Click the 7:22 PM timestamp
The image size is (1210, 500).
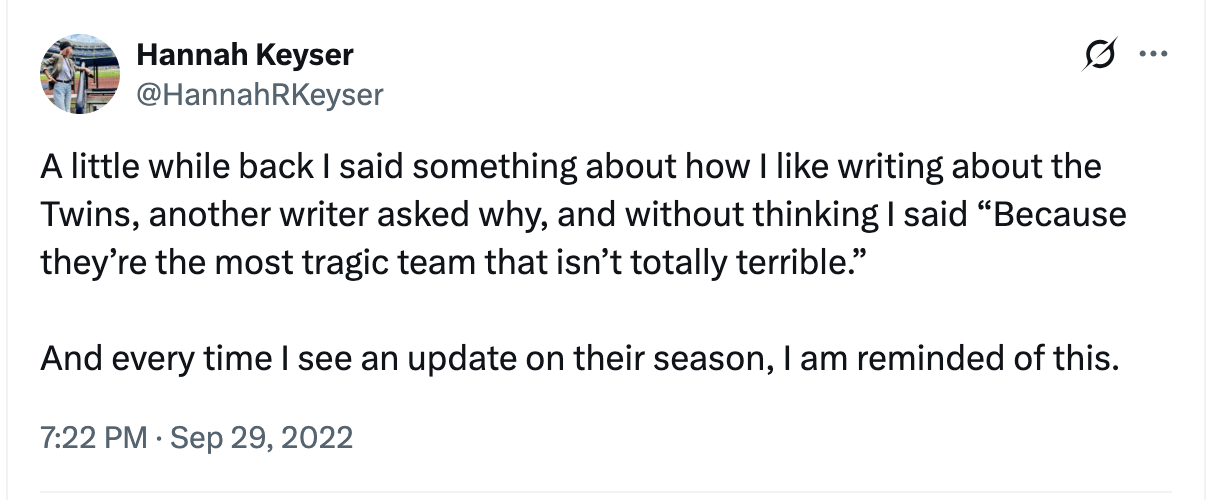(x=93, y=438)
